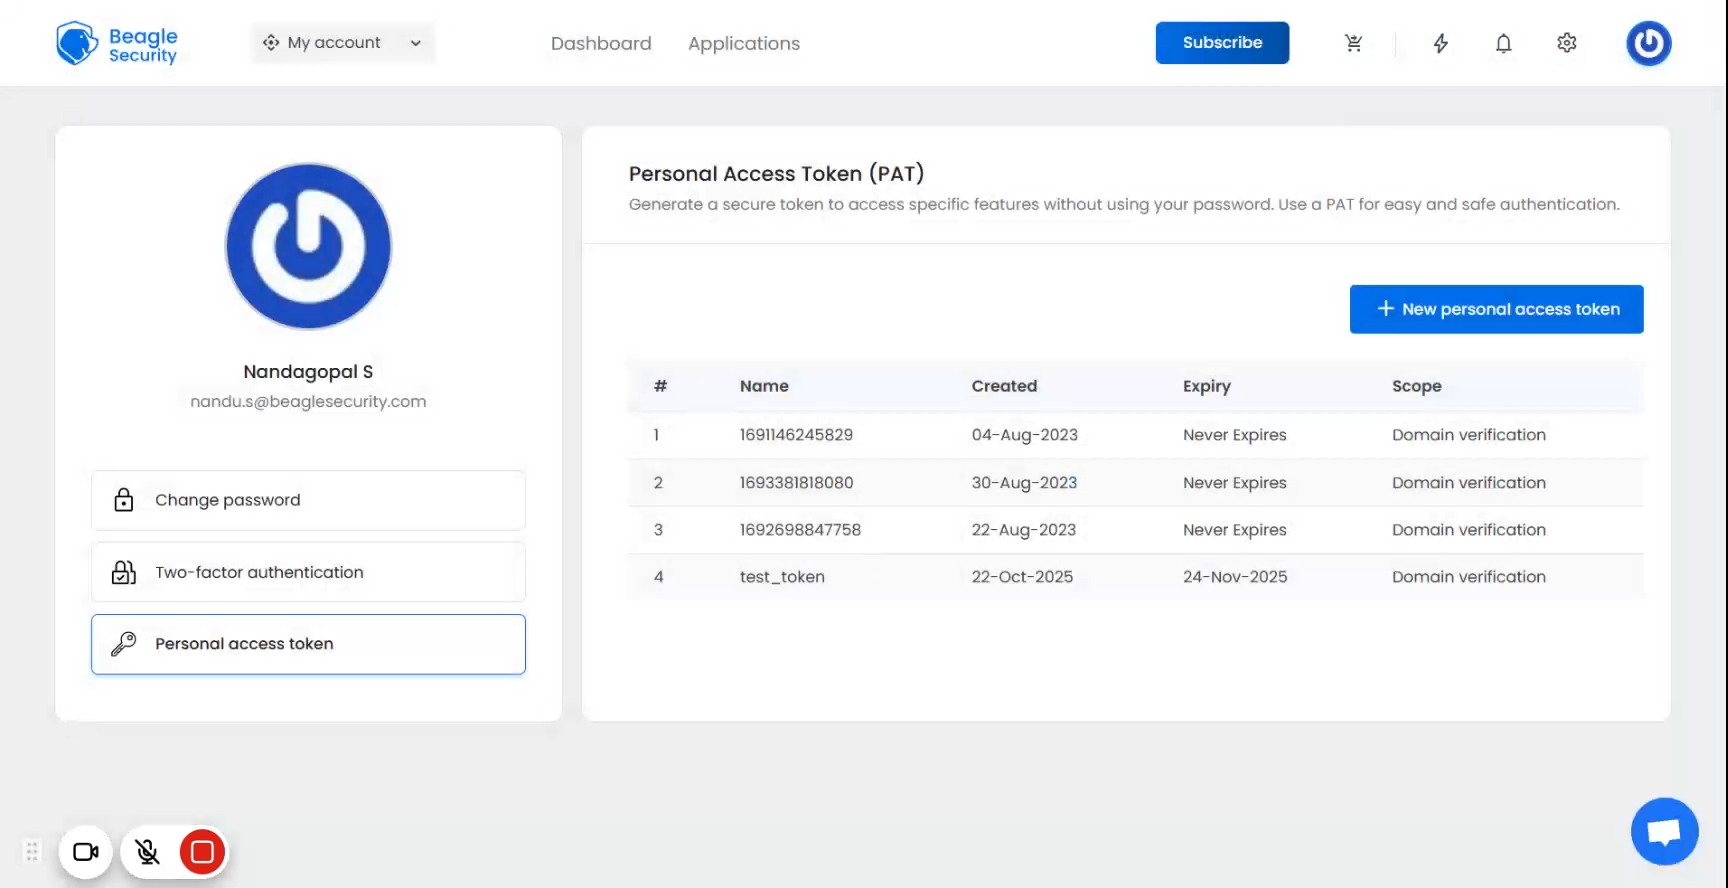
Task: Click the camera icon in recording bar
Action: (x=86, y=852)
